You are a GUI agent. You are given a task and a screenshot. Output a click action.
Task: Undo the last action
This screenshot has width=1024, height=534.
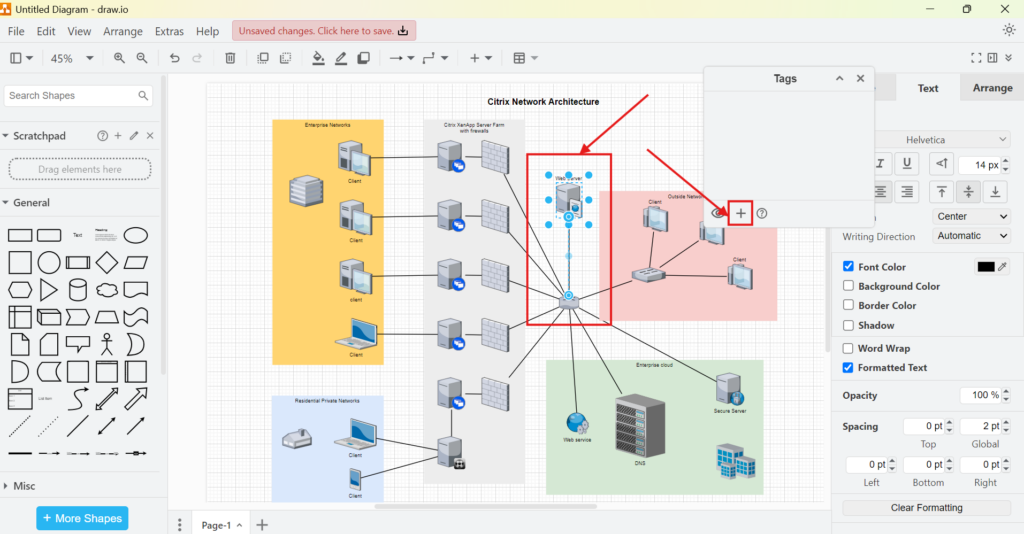click(x=174, y=58)
